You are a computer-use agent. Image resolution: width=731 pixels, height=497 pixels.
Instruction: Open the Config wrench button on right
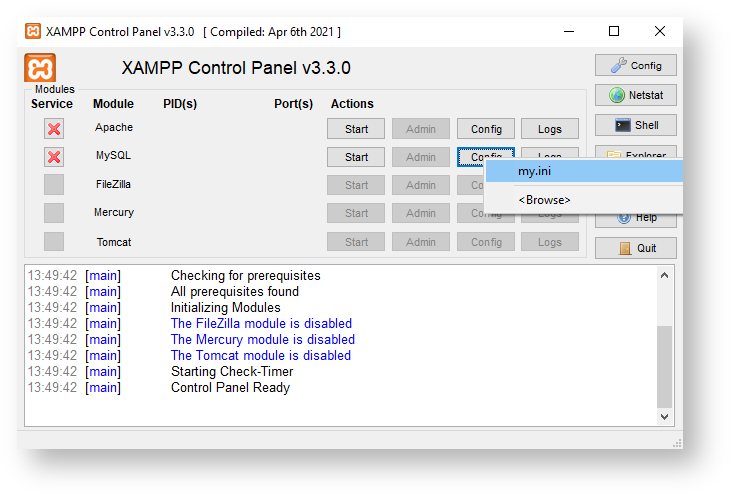pyautogui.click(x=635, y=66)
